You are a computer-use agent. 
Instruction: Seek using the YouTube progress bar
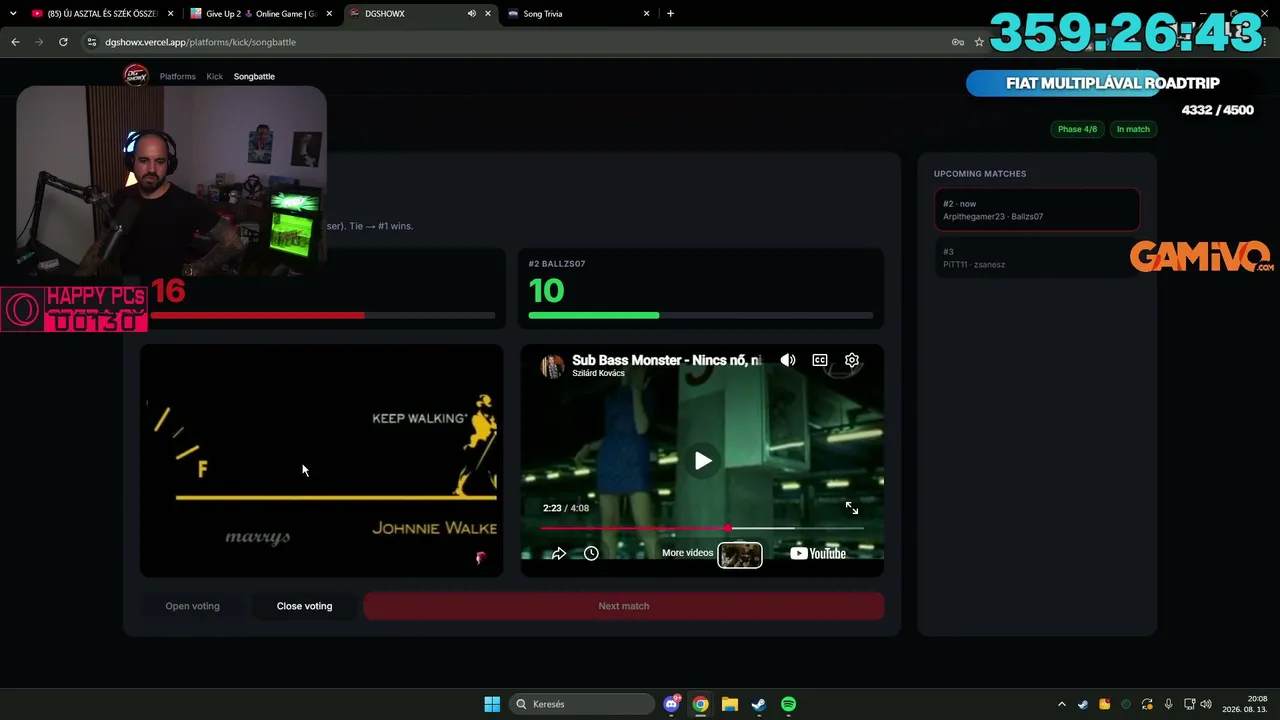pyautogui.click(x=702, y=528)
